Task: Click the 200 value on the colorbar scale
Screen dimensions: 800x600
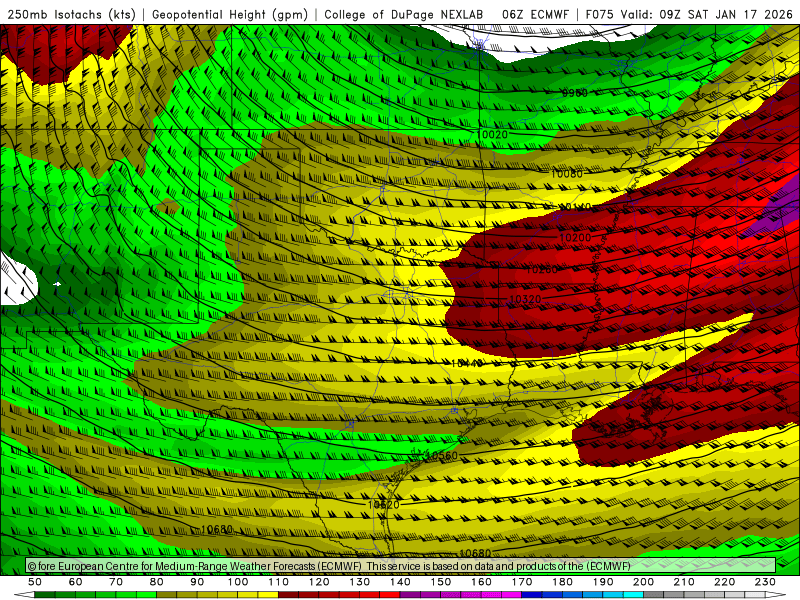Action: (x=643, y=582)
